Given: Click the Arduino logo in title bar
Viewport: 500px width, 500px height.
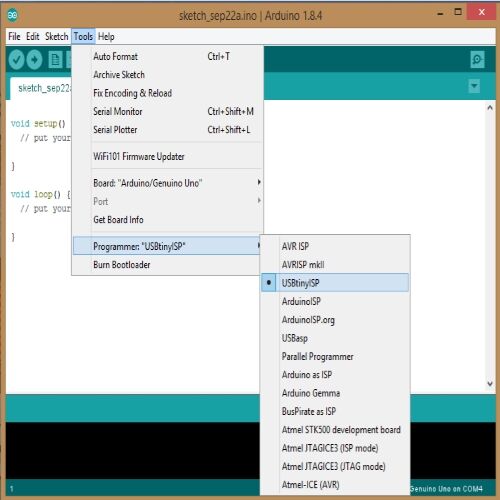Looking at the screenshot, I should pos(13,15).
